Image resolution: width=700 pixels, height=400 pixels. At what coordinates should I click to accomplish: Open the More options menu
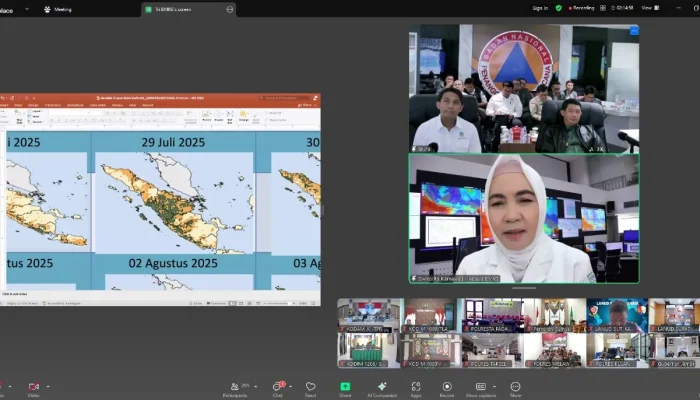click(x=515, y=389)
